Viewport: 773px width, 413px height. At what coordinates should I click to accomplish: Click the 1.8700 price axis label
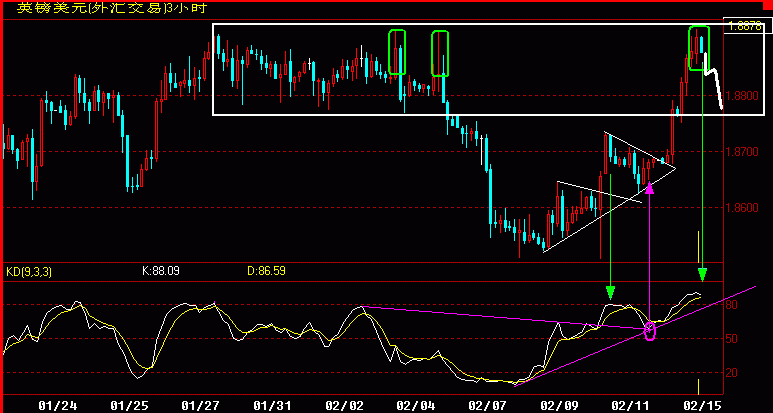point(744,152)
